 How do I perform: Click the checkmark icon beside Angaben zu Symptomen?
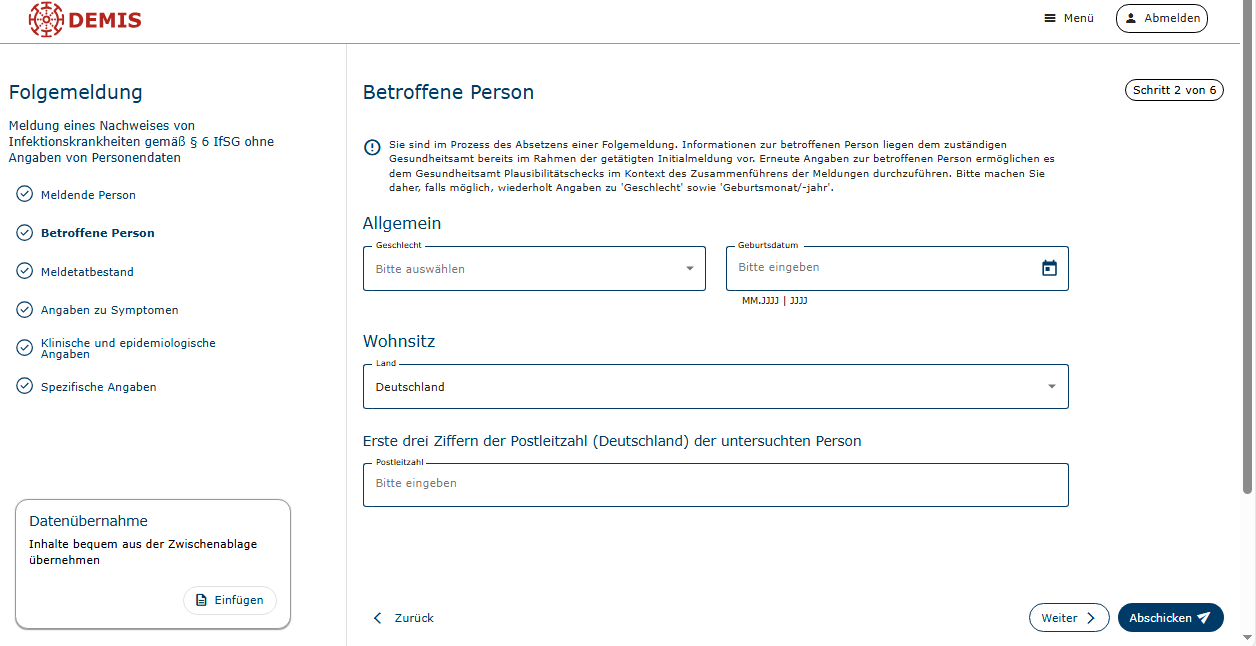tap(25, 310)
